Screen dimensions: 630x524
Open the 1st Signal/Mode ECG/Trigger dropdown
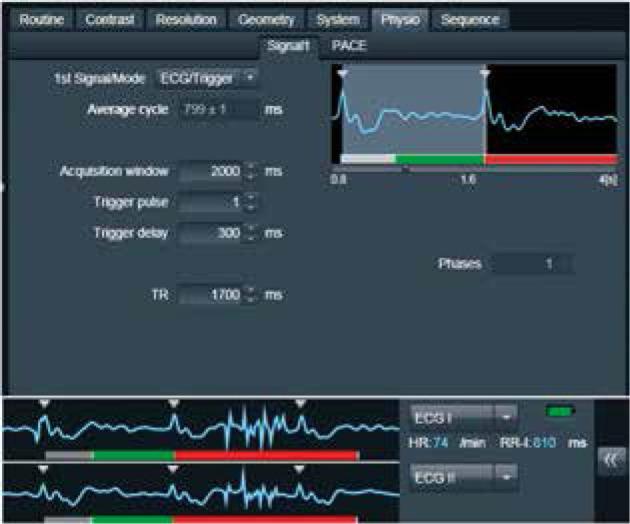[207, 77]
